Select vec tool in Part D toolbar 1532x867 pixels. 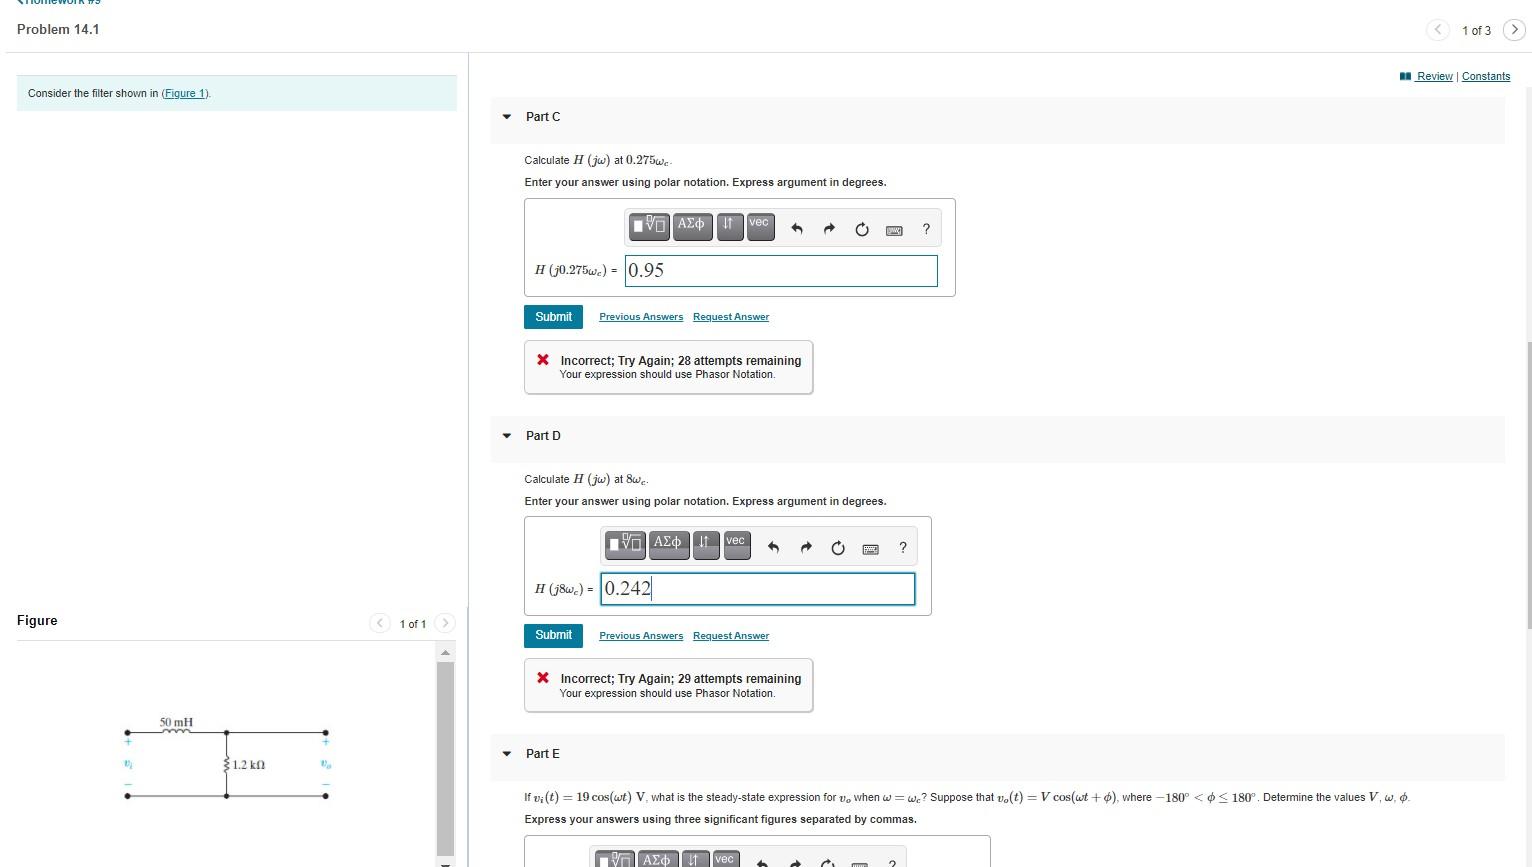(x=736, y=543)
